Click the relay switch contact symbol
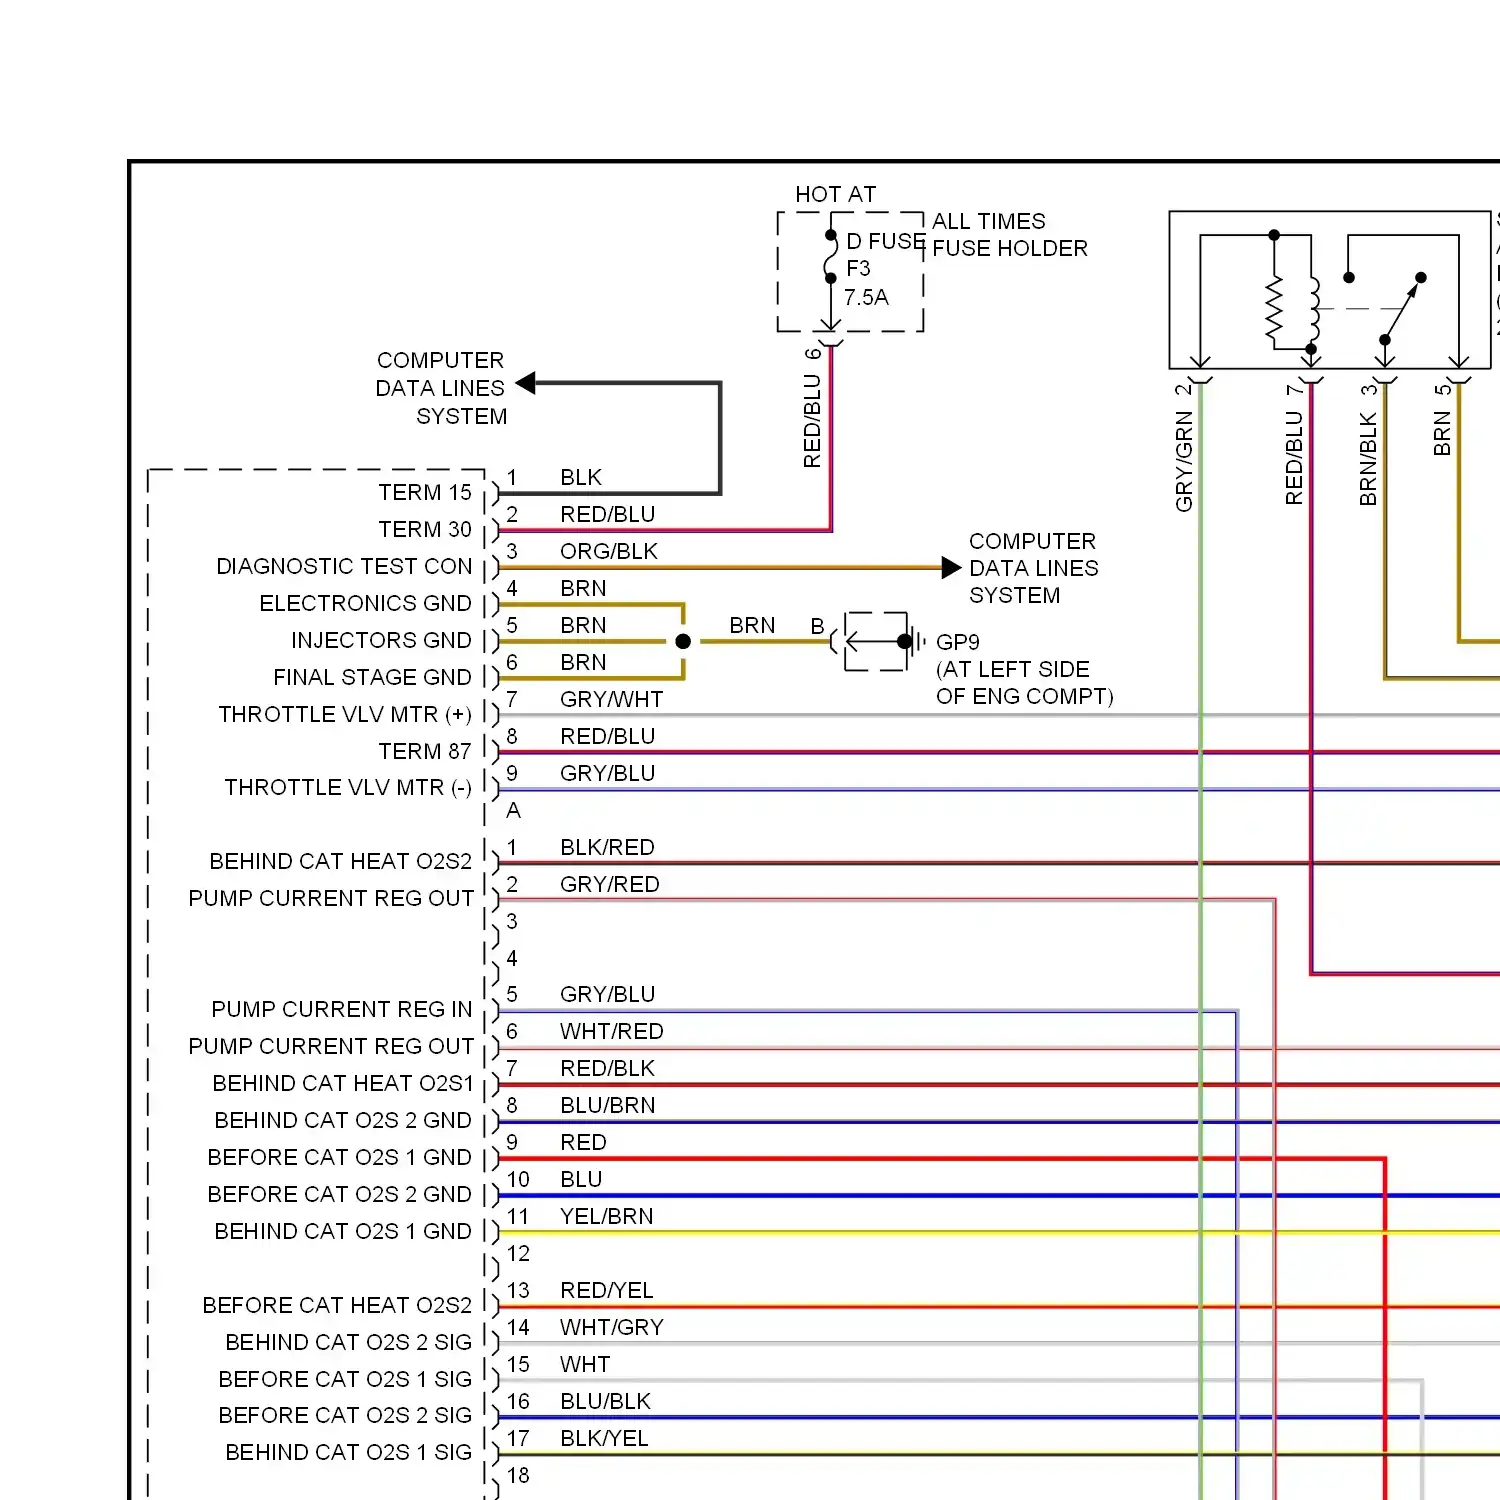Image resolution: width=1500 pixels, height=1500 pixels. tap(1402, 309)
